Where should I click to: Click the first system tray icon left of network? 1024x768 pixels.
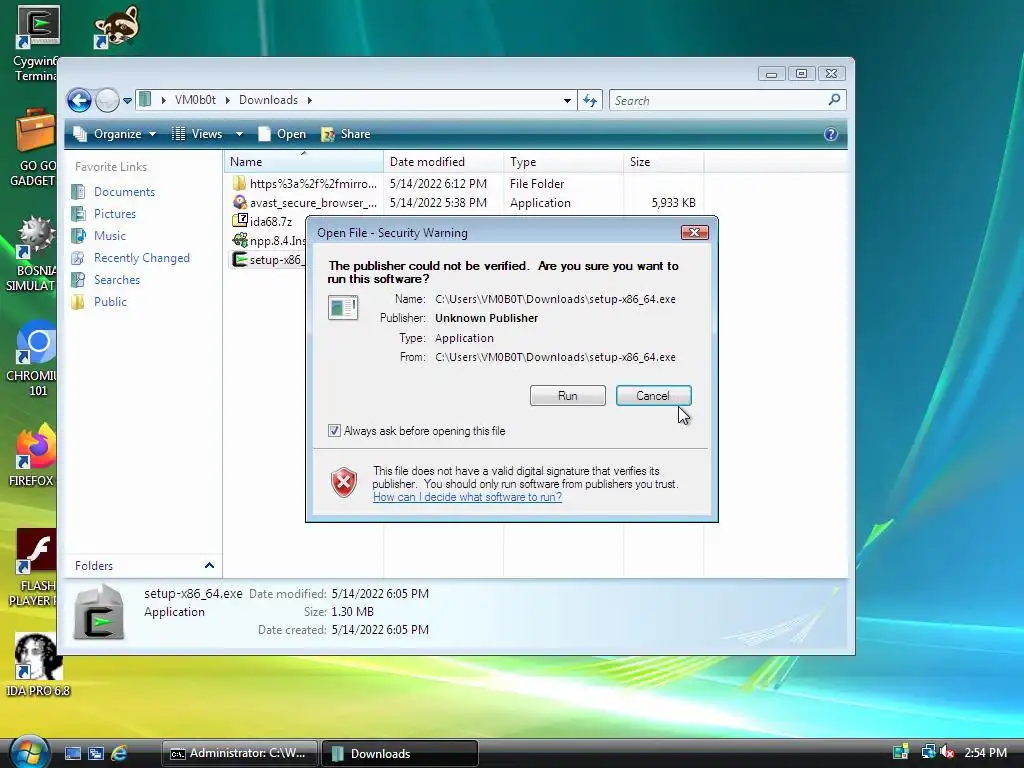click(x=901, y=753)
